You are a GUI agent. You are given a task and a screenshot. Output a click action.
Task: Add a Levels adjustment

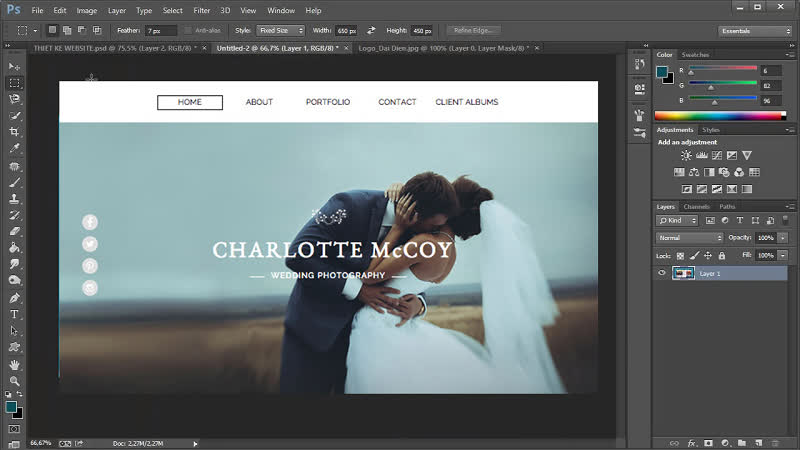702,155
